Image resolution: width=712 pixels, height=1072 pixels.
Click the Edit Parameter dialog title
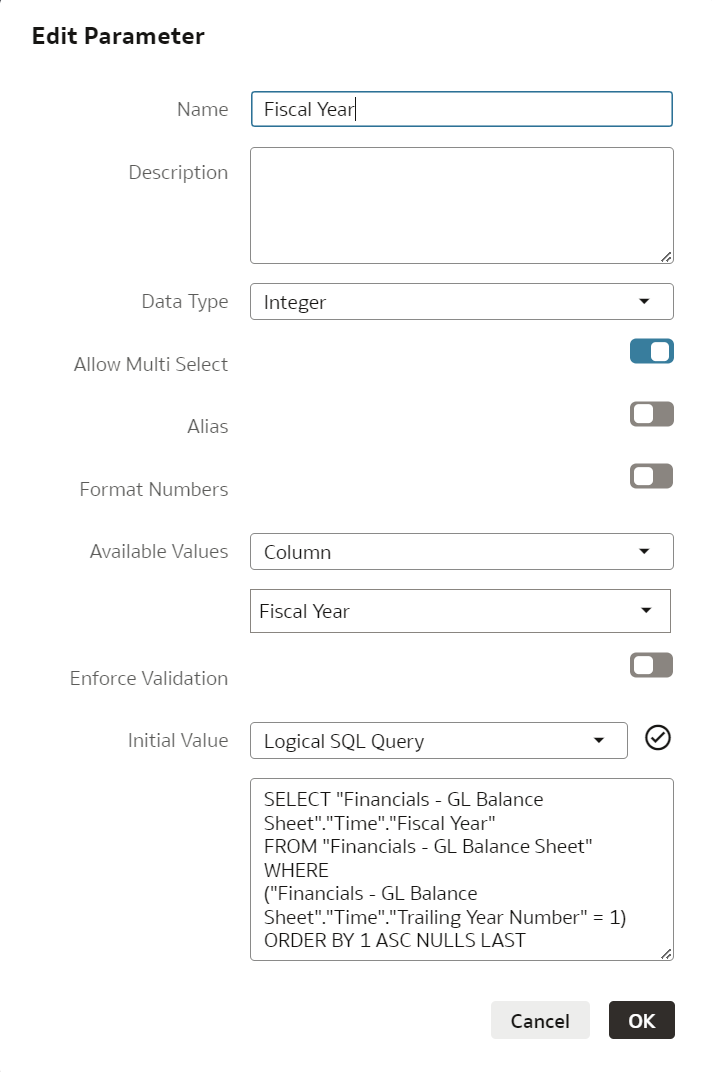(x=118, y=37)
